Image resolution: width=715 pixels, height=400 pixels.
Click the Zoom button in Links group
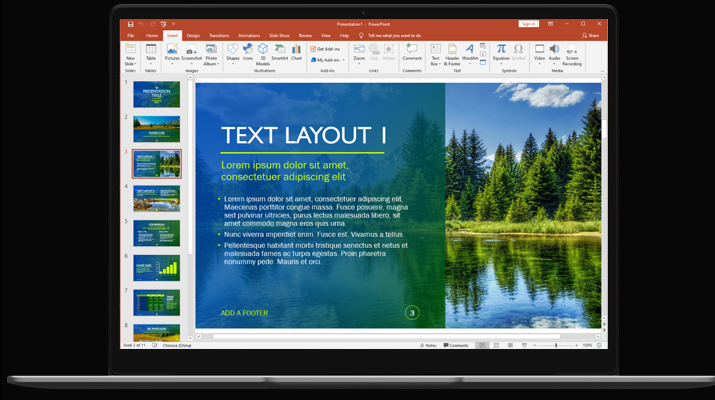359,53
